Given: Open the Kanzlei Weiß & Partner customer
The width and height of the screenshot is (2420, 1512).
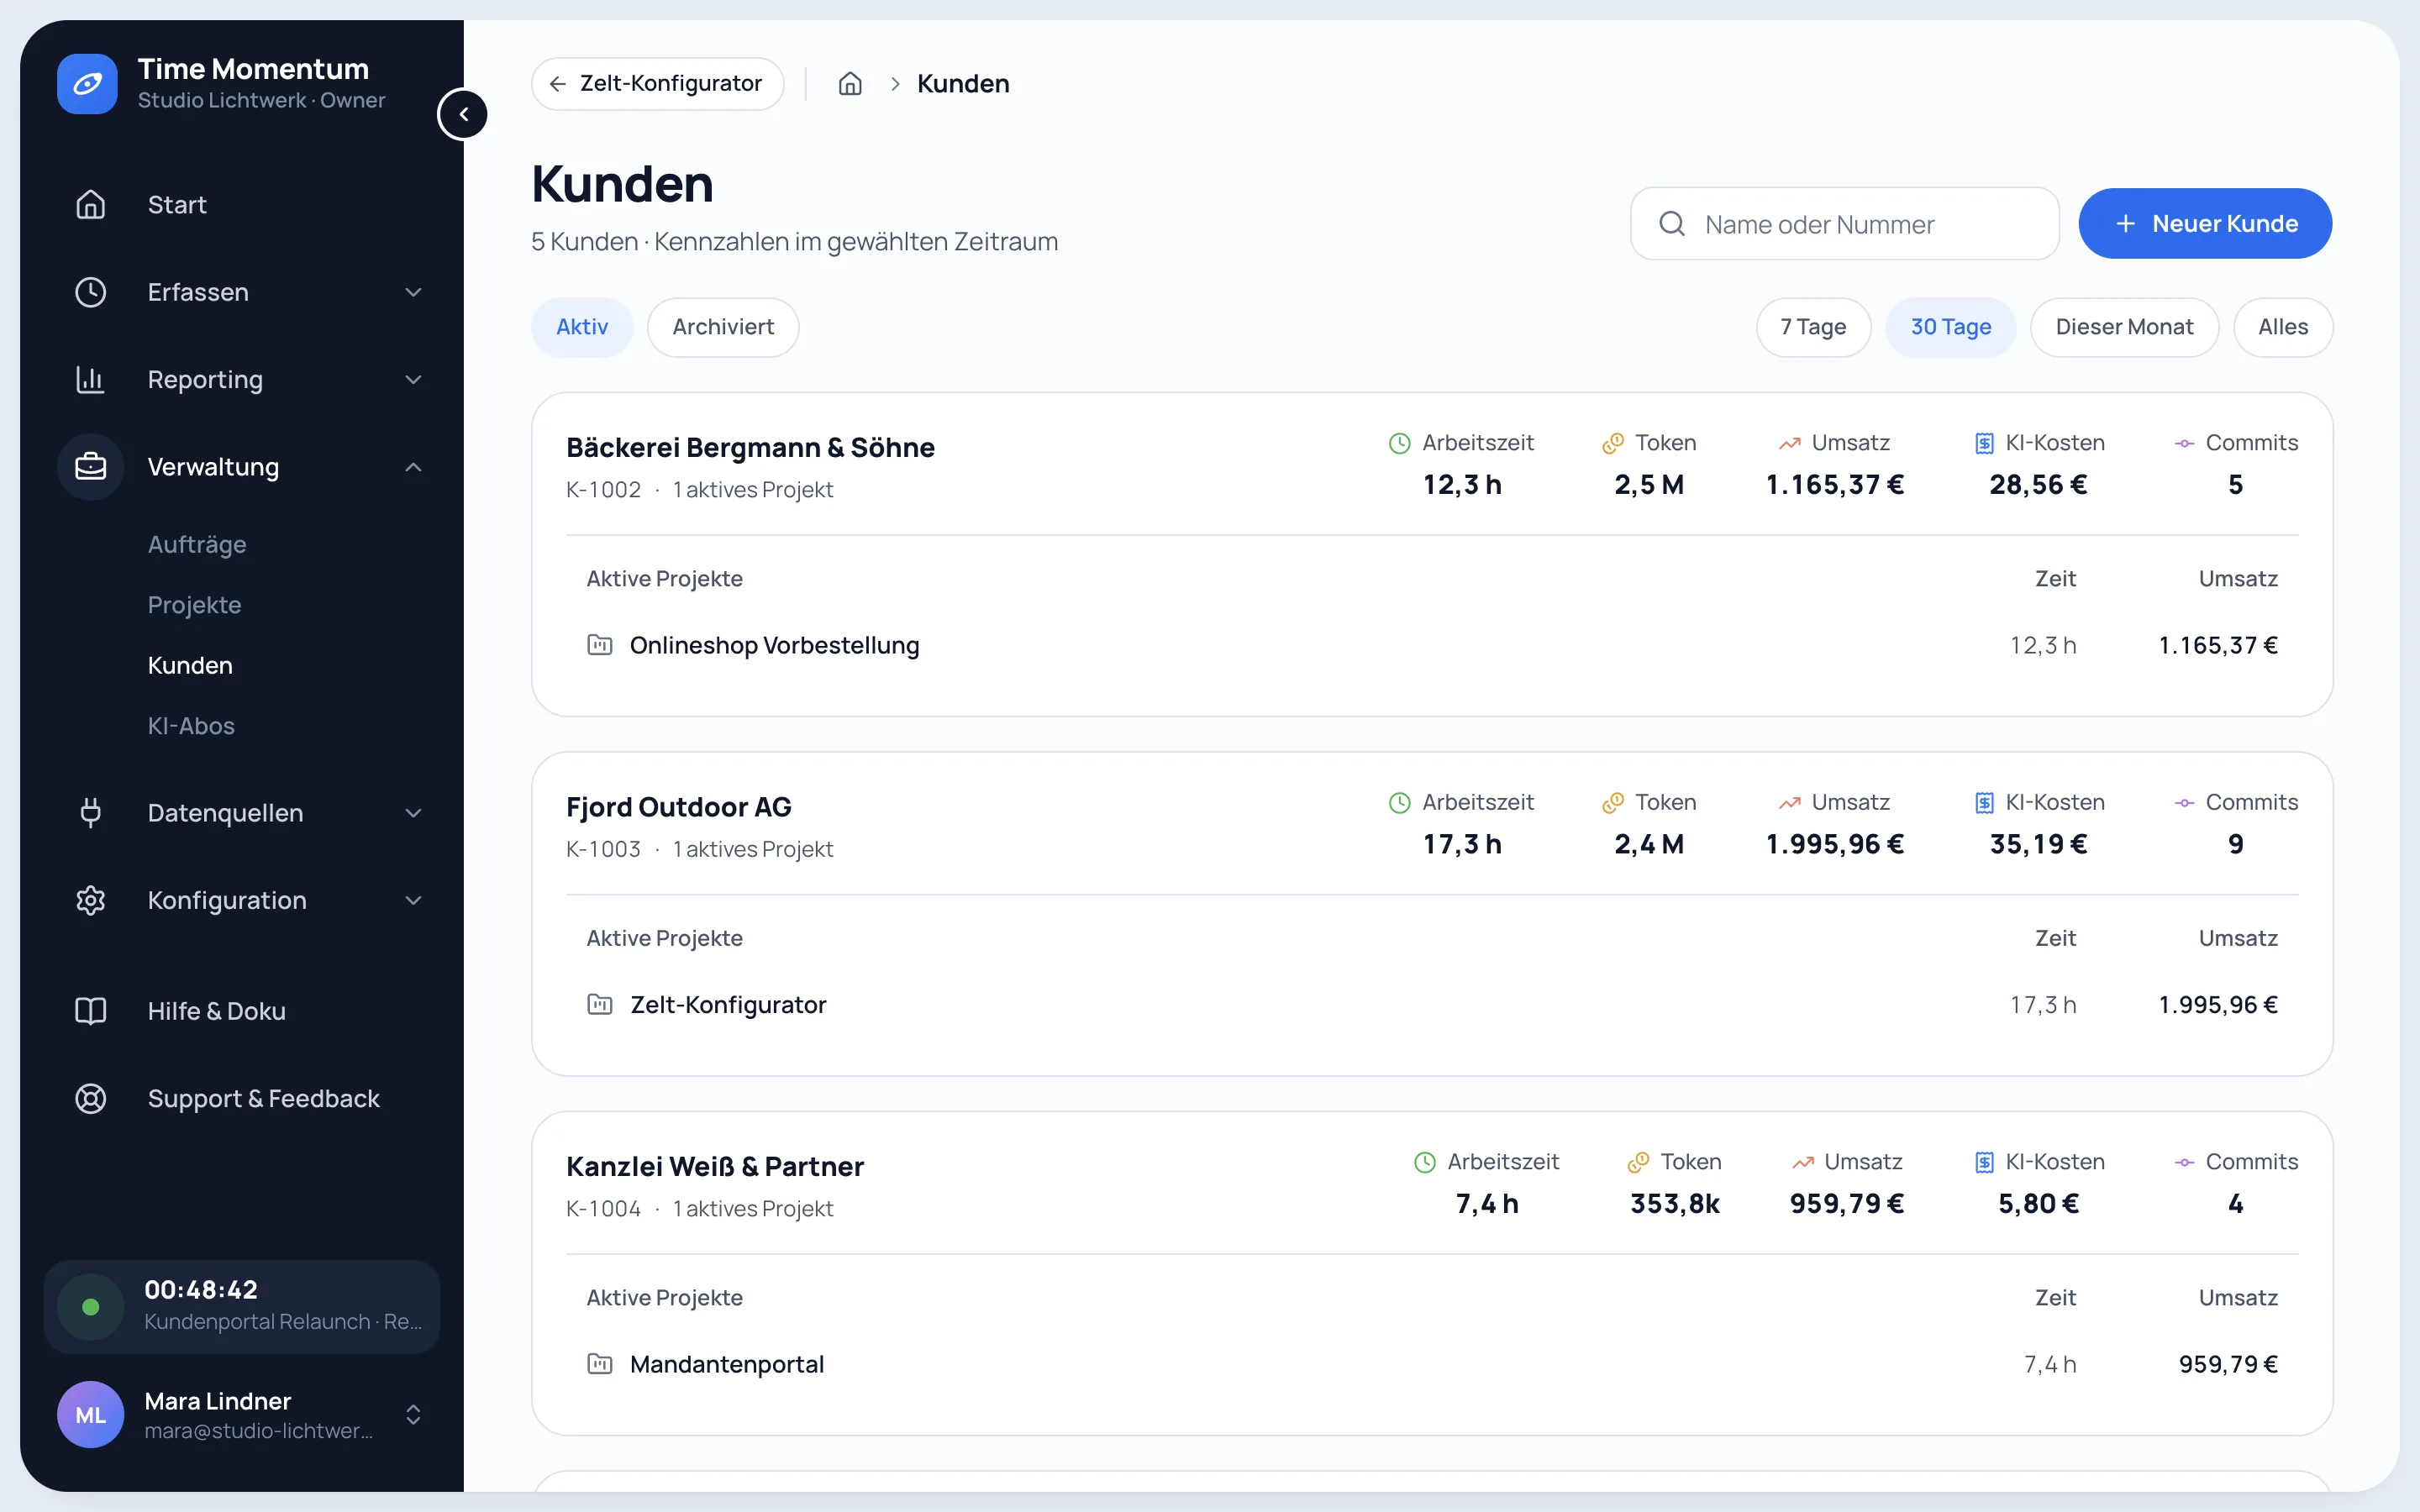Looking at the screenshot, I should [715, 1166].
